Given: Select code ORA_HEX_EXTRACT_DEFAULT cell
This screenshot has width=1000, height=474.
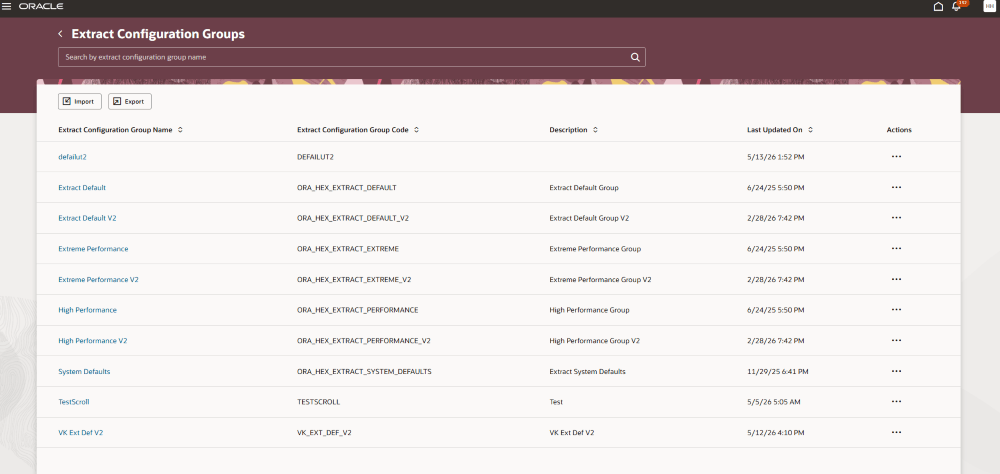Looking at the screenshot, I should pyautogui.click(x=347, y=188).
